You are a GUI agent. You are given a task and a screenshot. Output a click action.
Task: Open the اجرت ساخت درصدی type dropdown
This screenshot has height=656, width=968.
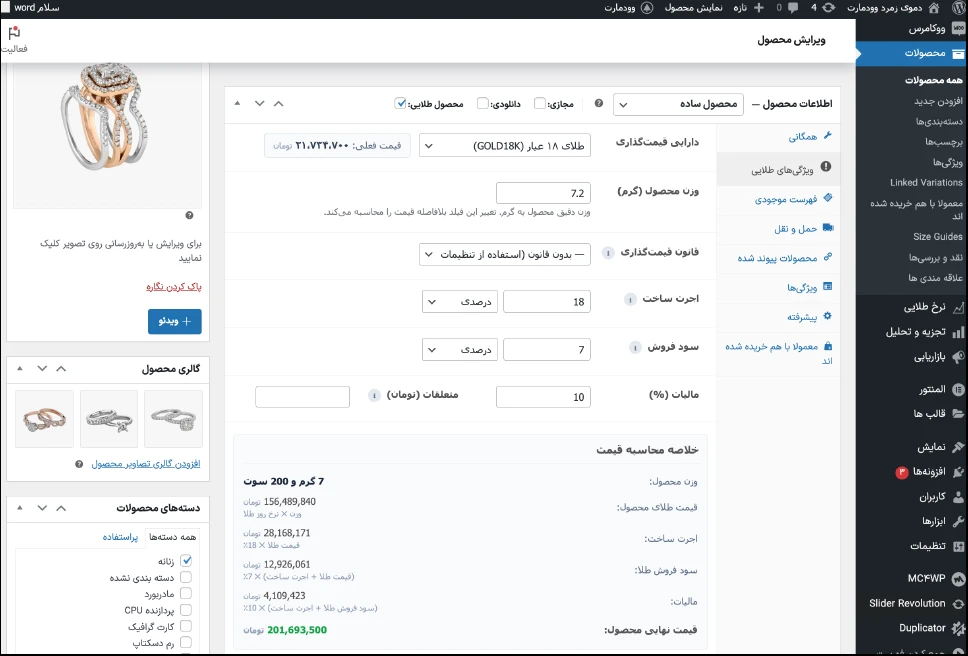click(x=460, y=302)
